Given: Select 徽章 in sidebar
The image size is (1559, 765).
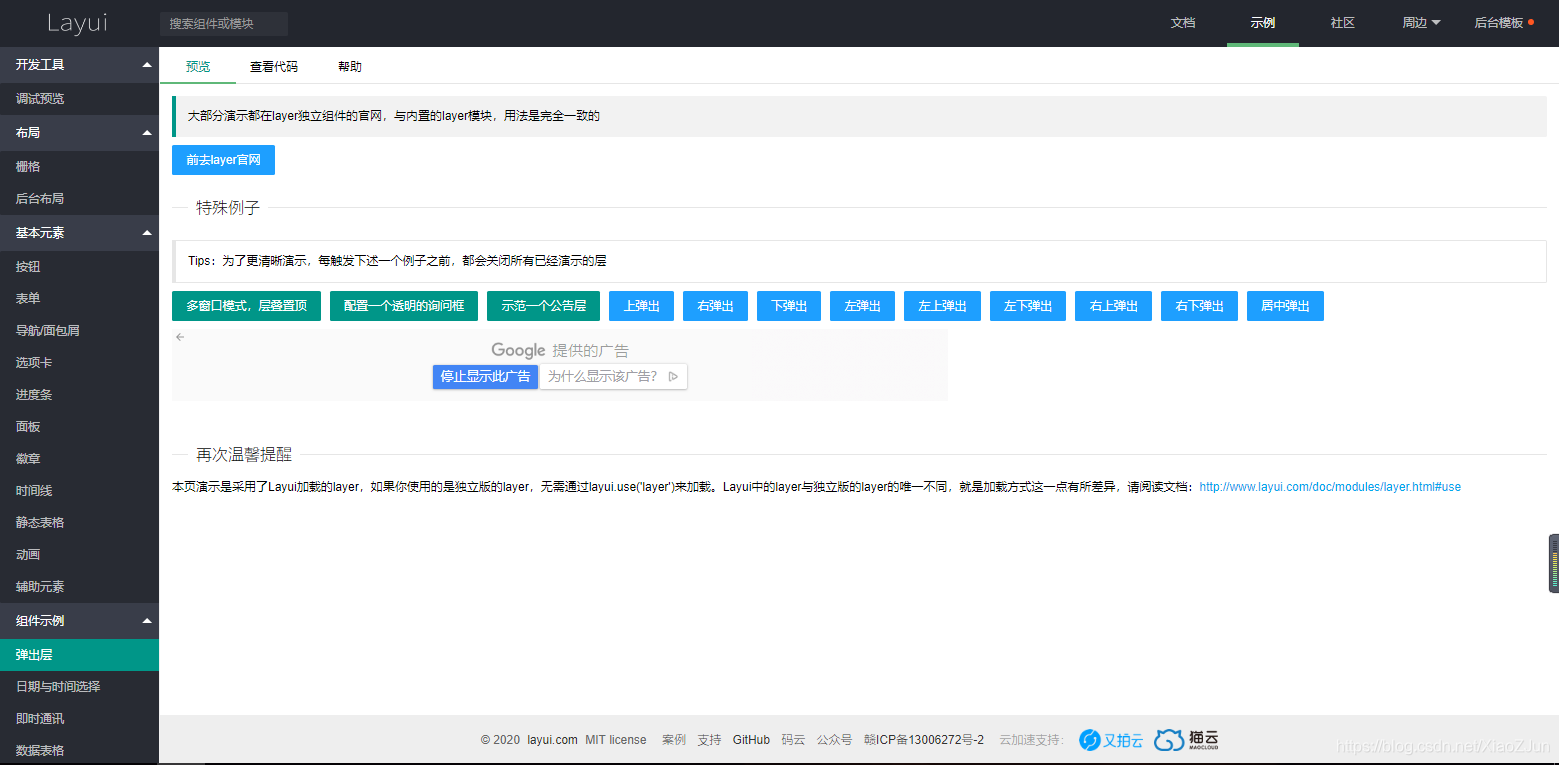Looking at the screenshot, I should 79,459.
